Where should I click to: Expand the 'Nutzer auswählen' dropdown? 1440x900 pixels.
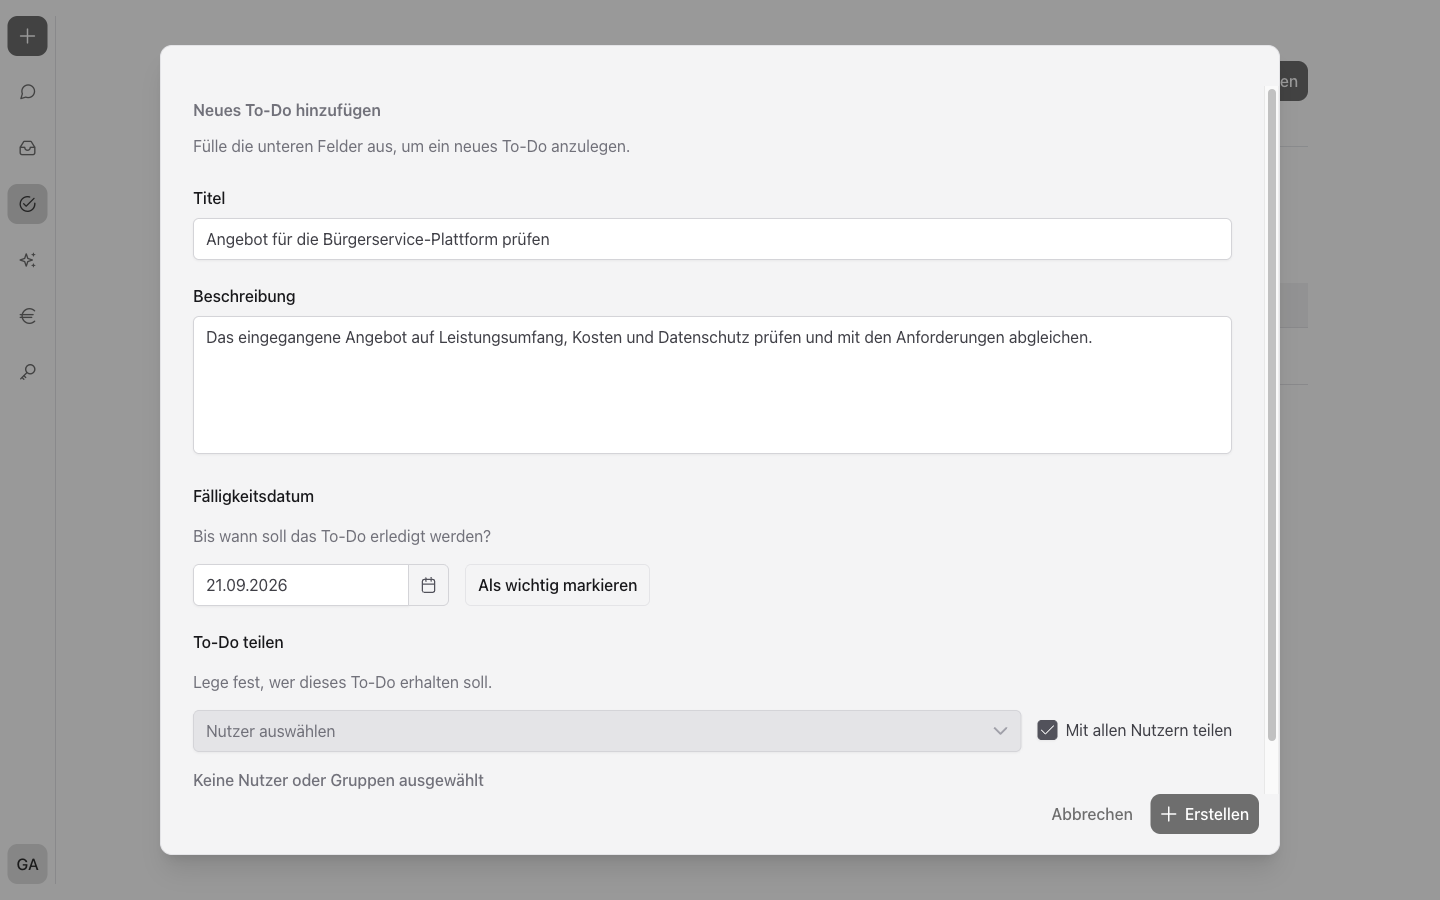pyautogui.click(x=607, y=731)
